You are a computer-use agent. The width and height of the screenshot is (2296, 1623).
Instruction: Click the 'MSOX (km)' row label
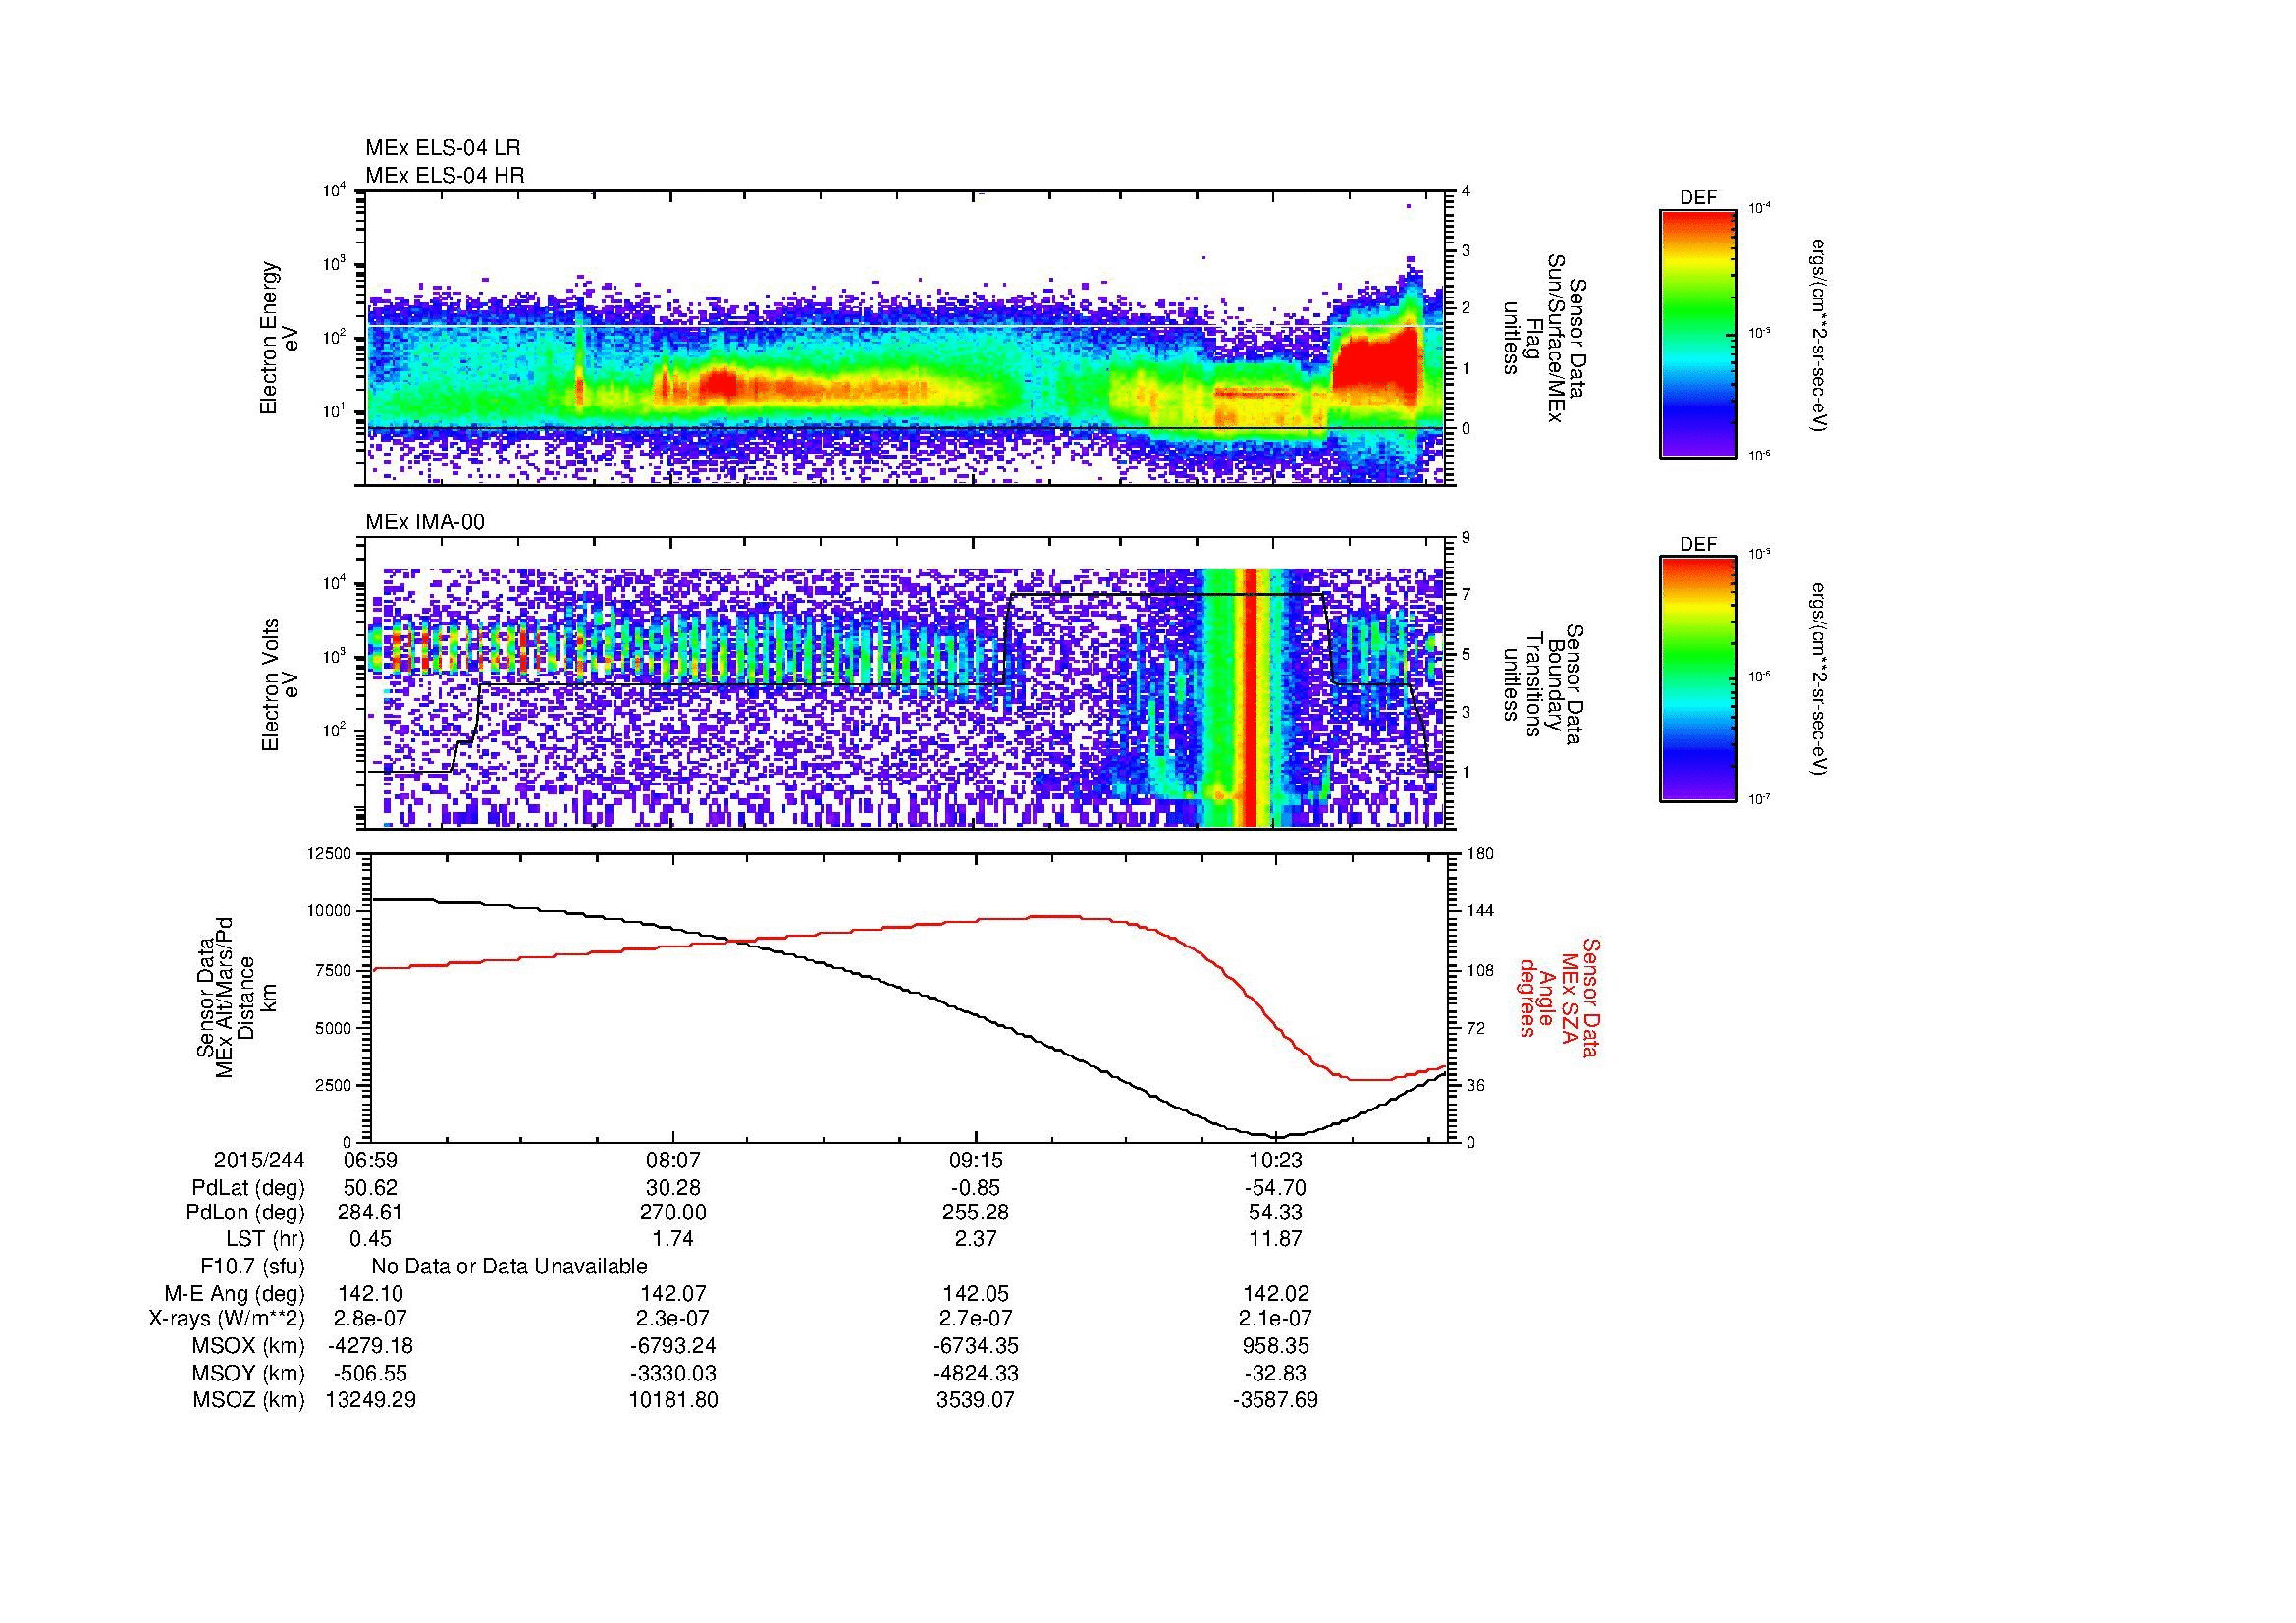[x=248, y=1346]
